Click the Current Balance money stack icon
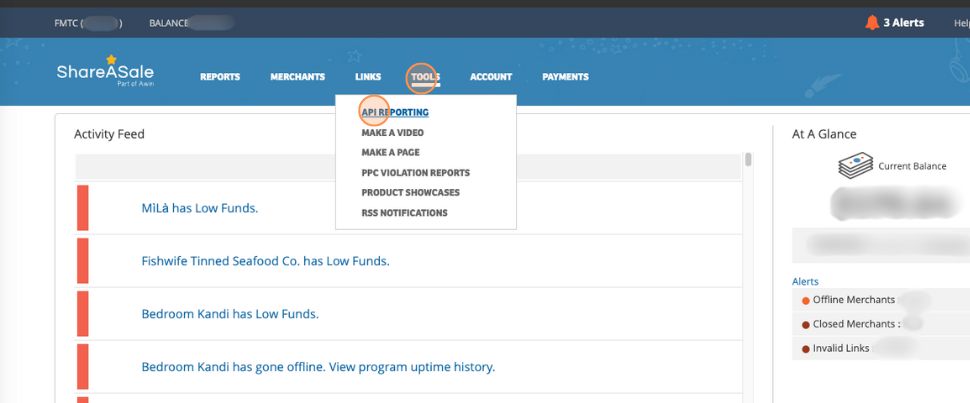 coord(855,167)
